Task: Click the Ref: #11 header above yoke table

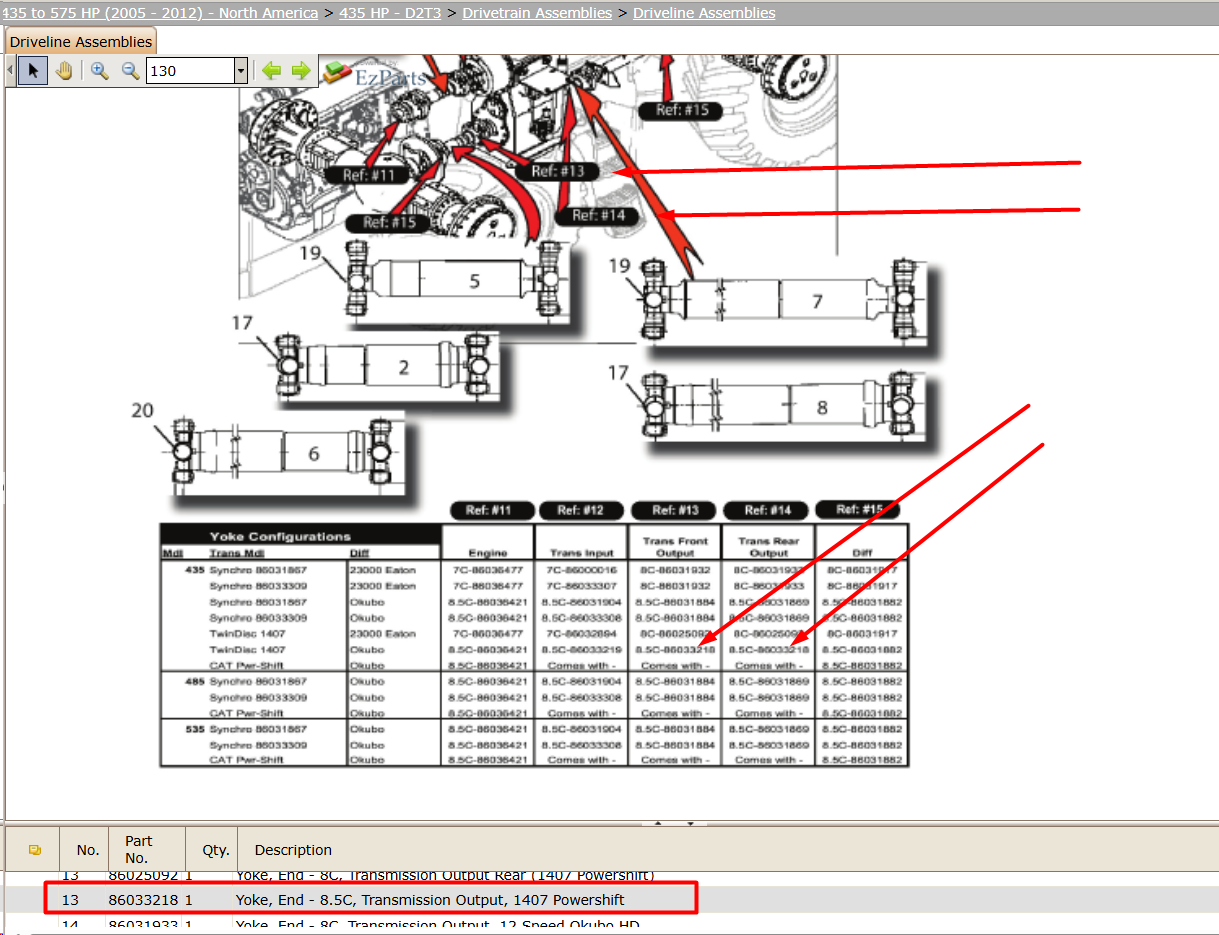Action: point(491,510)
